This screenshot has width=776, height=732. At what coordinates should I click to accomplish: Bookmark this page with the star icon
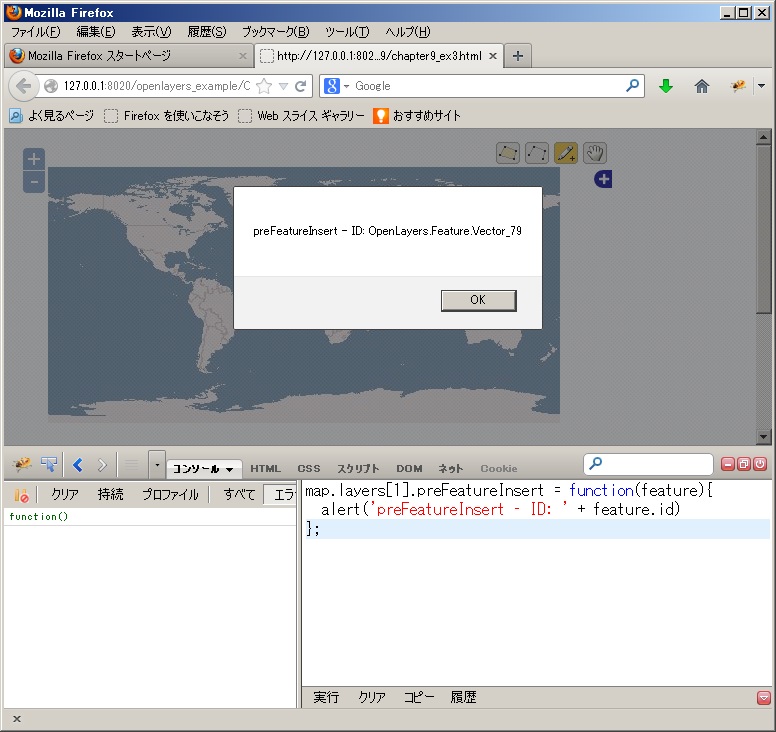tap(264, 86)
